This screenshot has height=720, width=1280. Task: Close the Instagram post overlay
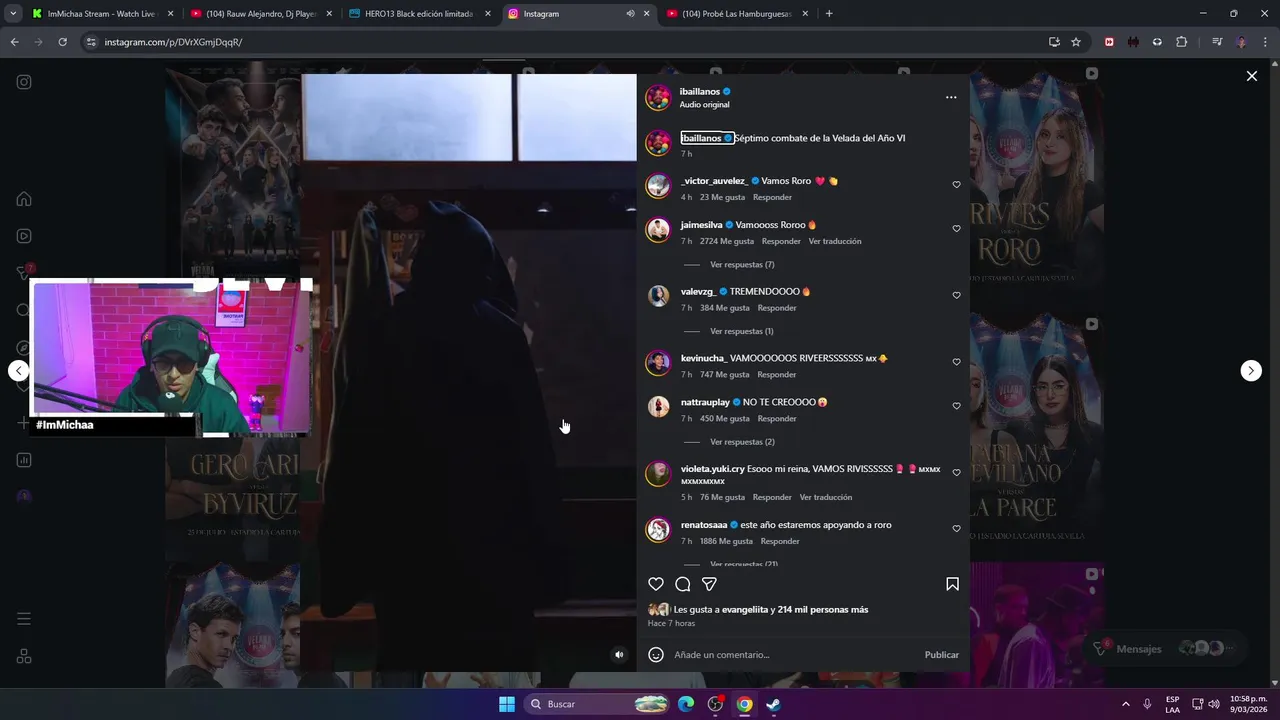tap(1251, 76)
